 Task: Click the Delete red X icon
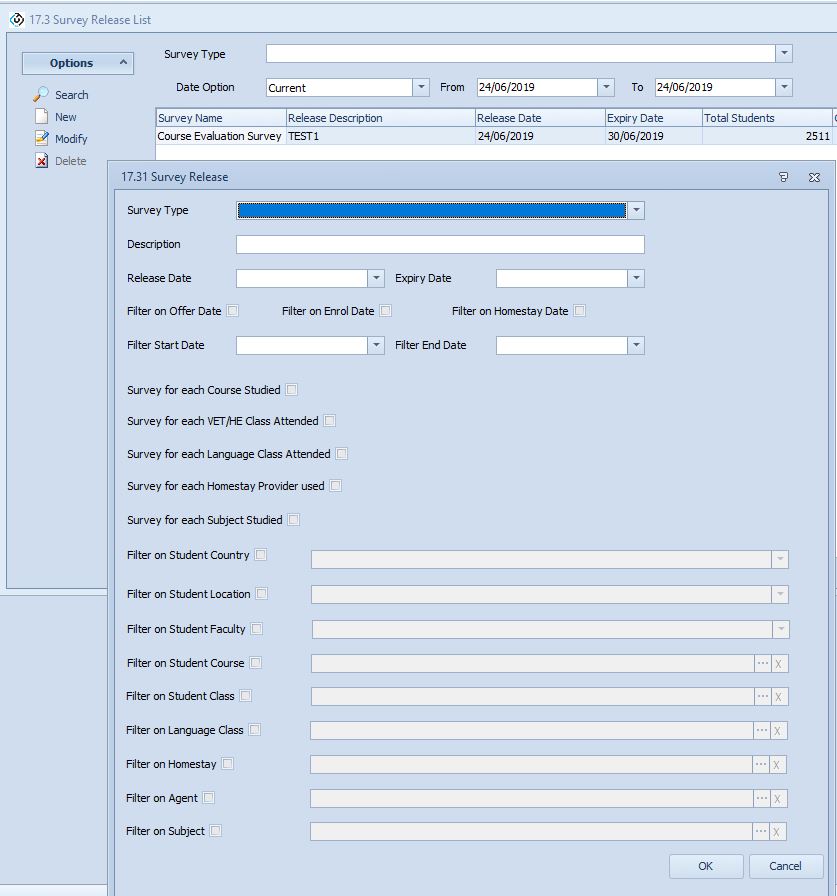(41, 161)
